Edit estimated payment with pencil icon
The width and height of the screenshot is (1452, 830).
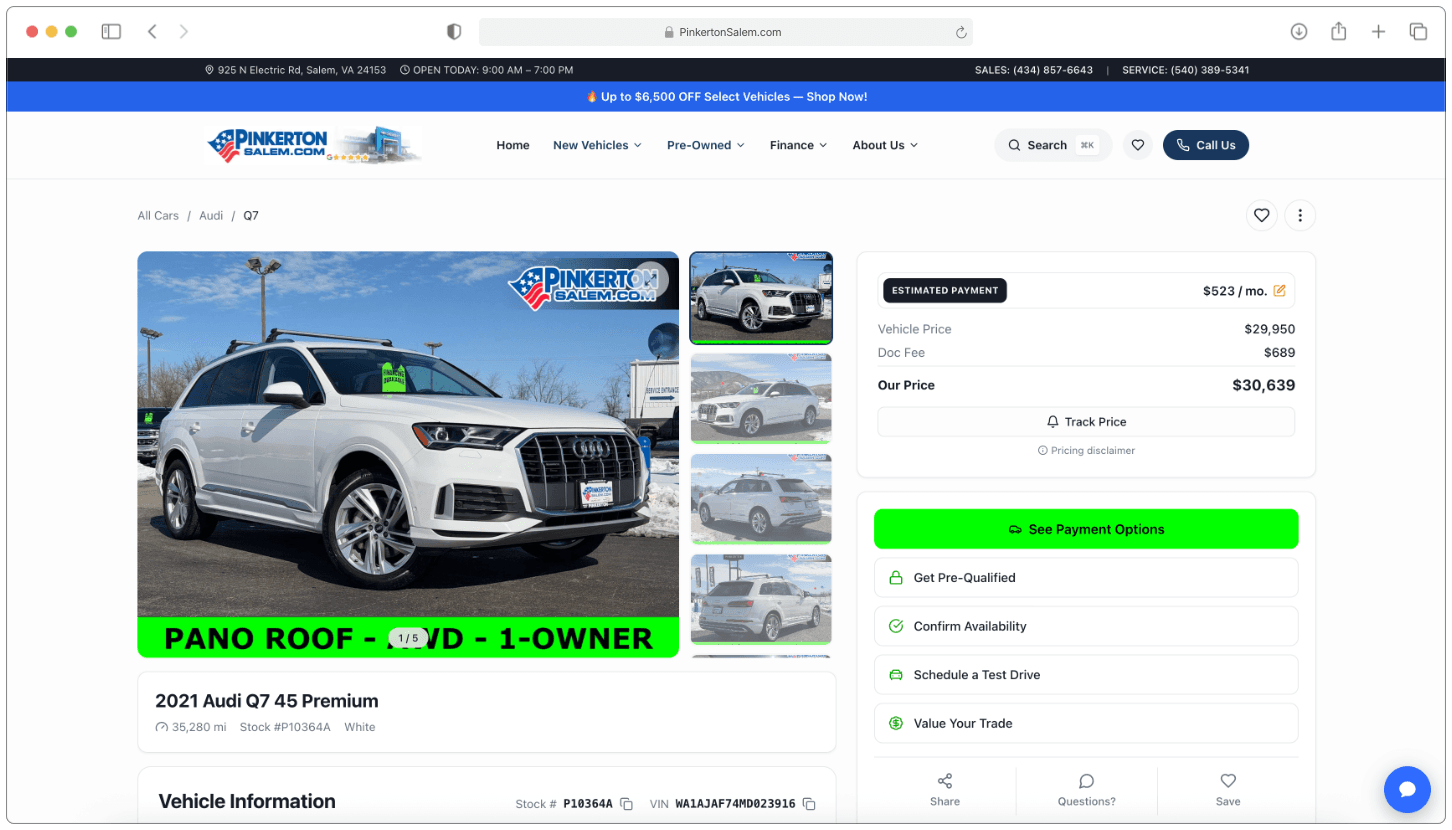click(1279, 291)
